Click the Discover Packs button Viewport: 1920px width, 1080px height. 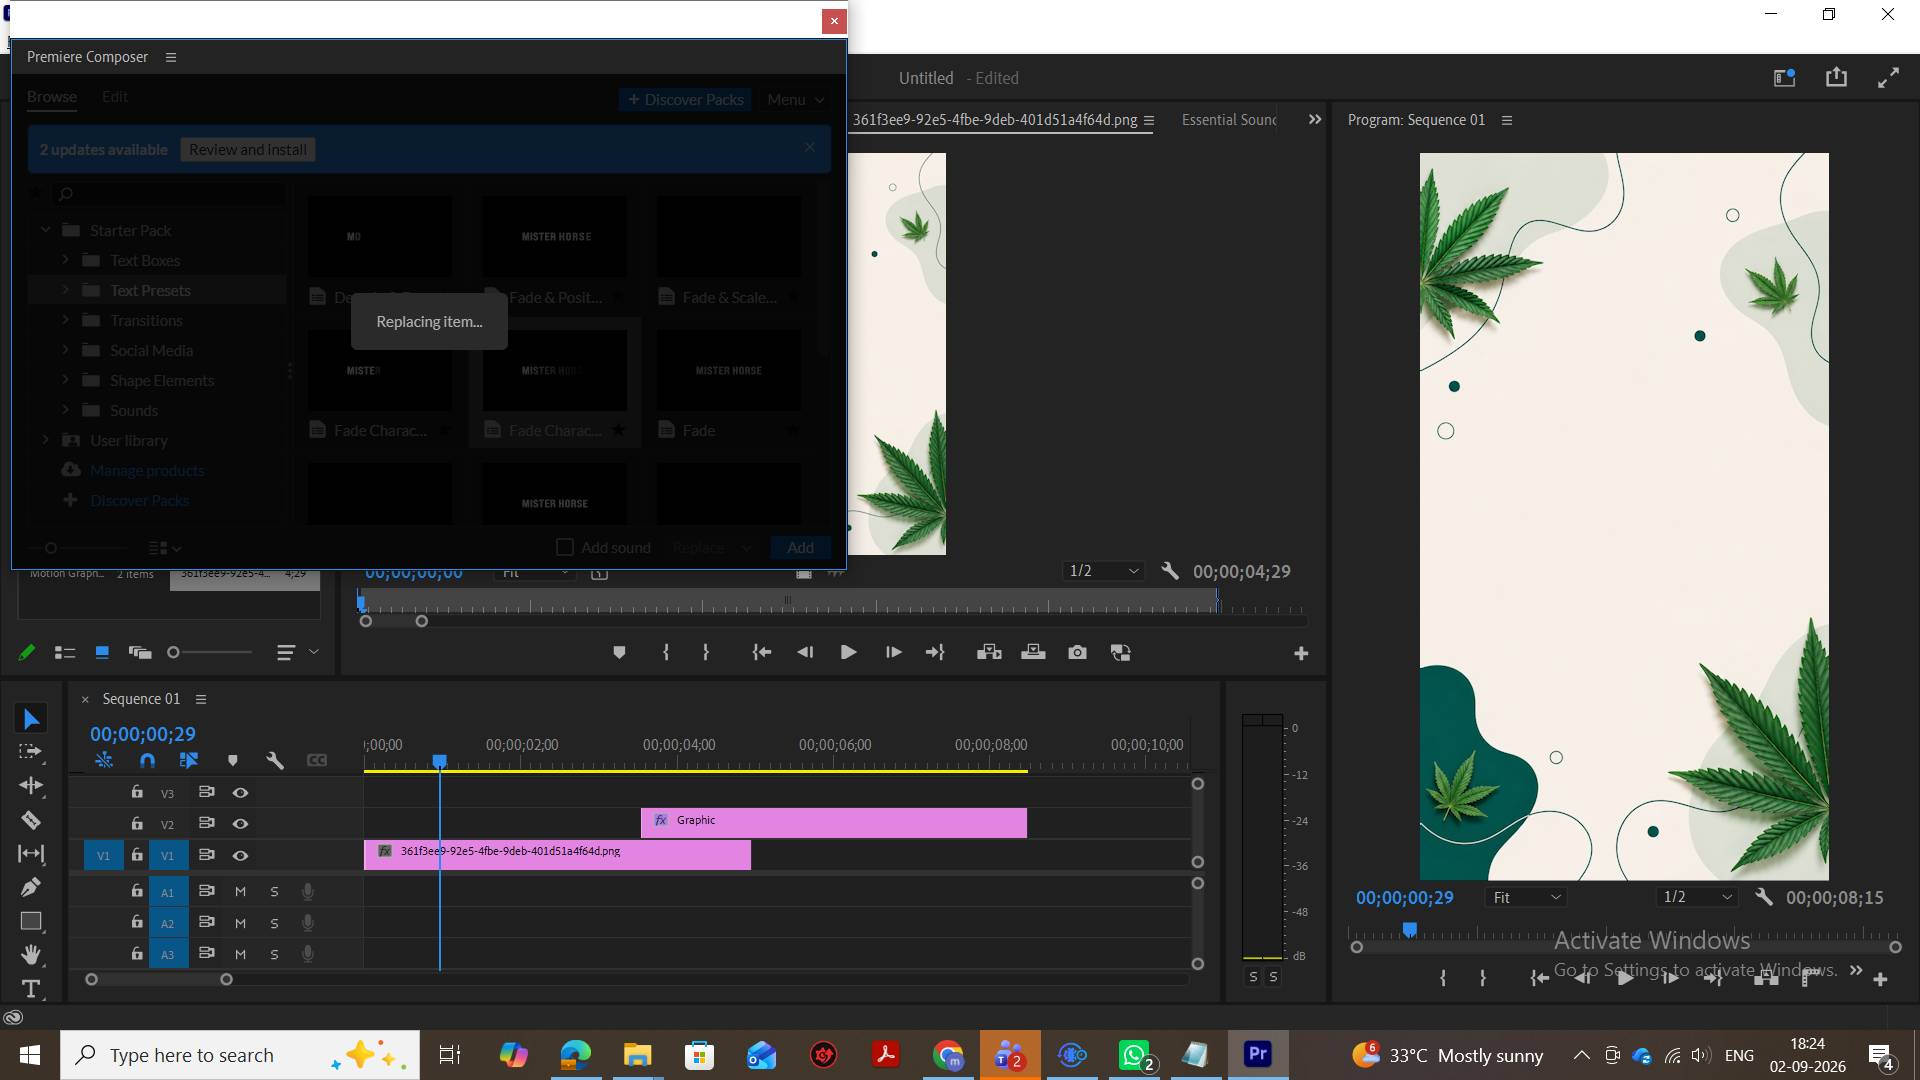tap(685, 99)
